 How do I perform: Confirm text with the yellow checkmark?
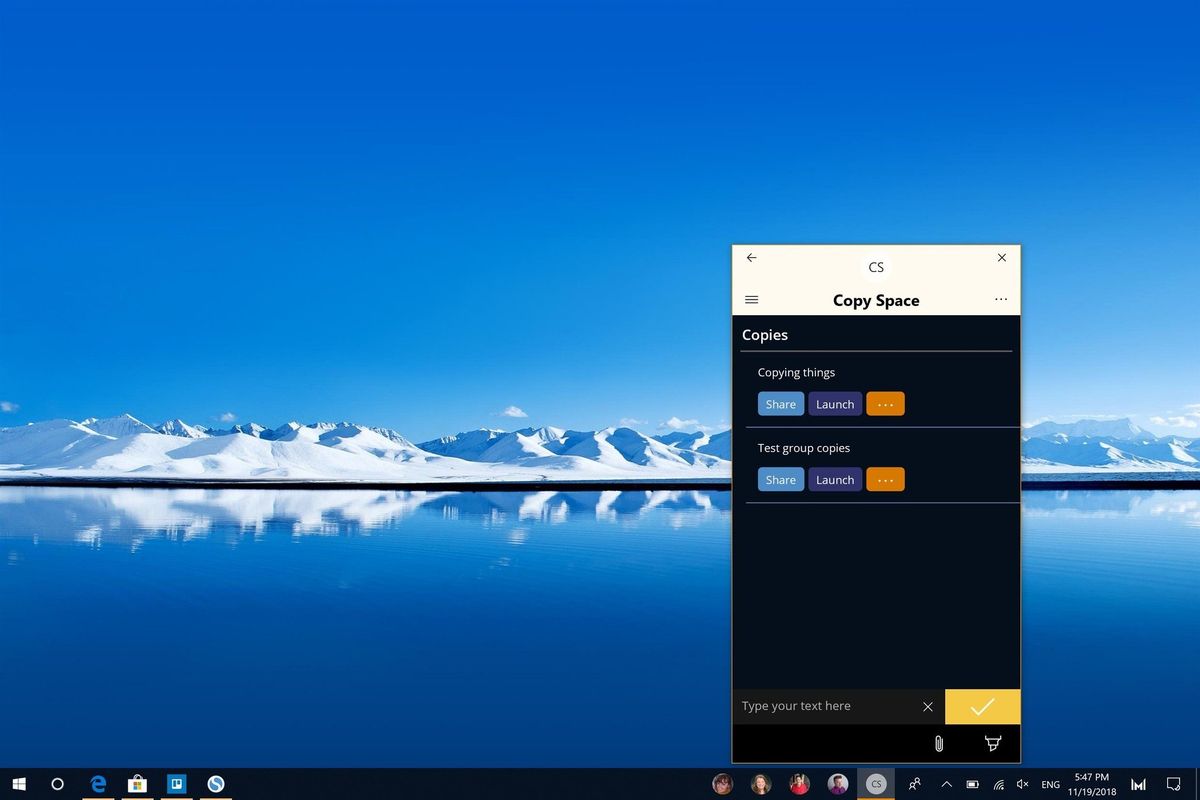coord(981,706)
